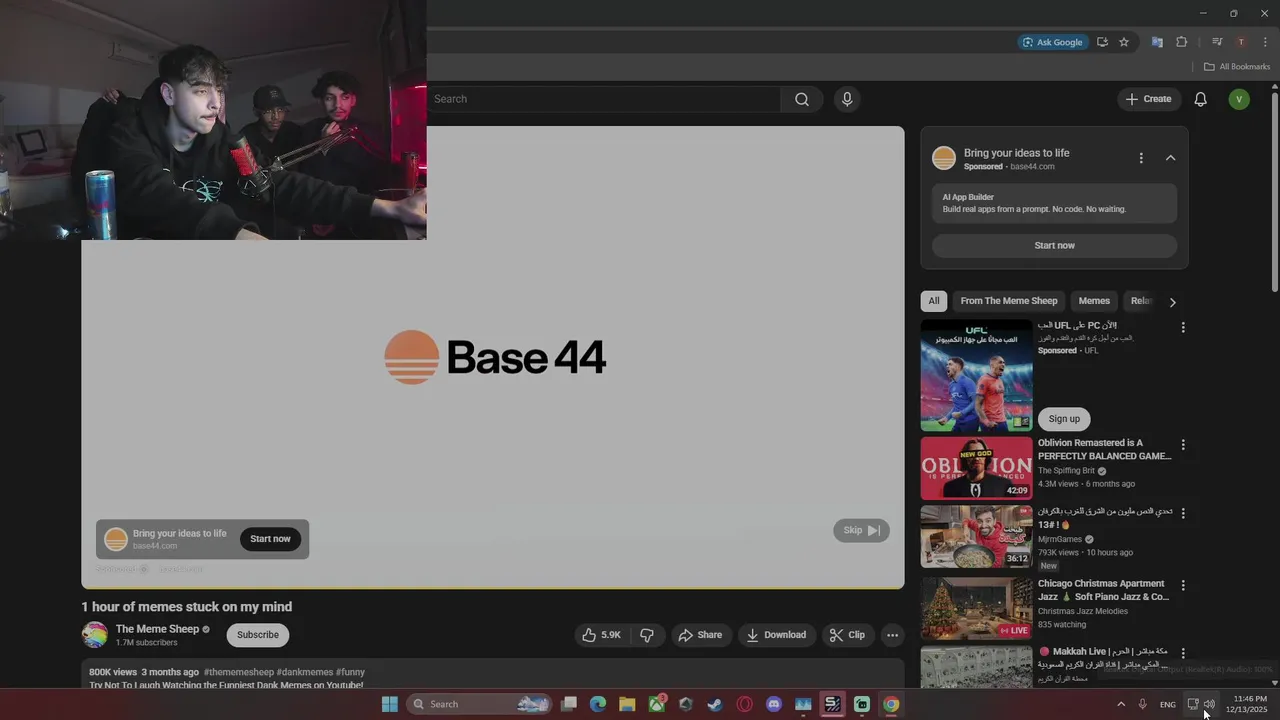The height and width of the screenshot is (720, 1280).
Task: Select the All filter chip
Action: [x=933, y=301]
